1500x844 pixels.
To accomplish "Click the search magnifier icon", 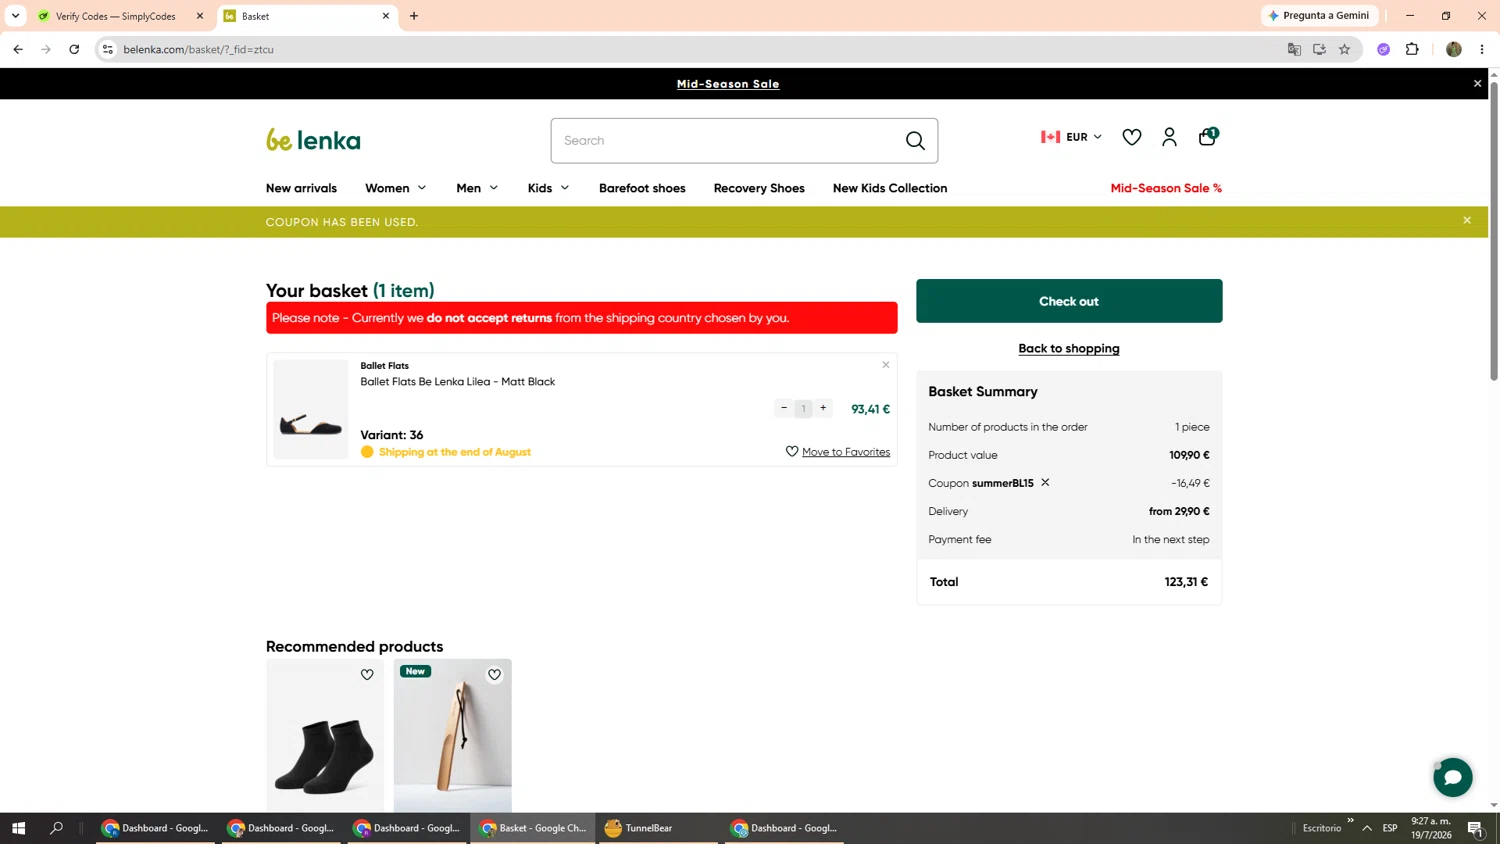I will pyautogui.click(x=915, y=141).
